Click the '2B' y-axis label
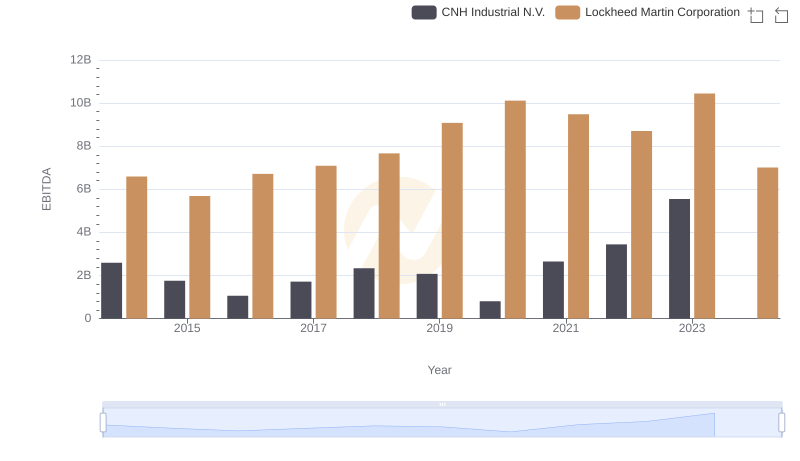Image resolution: width=800 pixels, height=461 pixels. 84,275
